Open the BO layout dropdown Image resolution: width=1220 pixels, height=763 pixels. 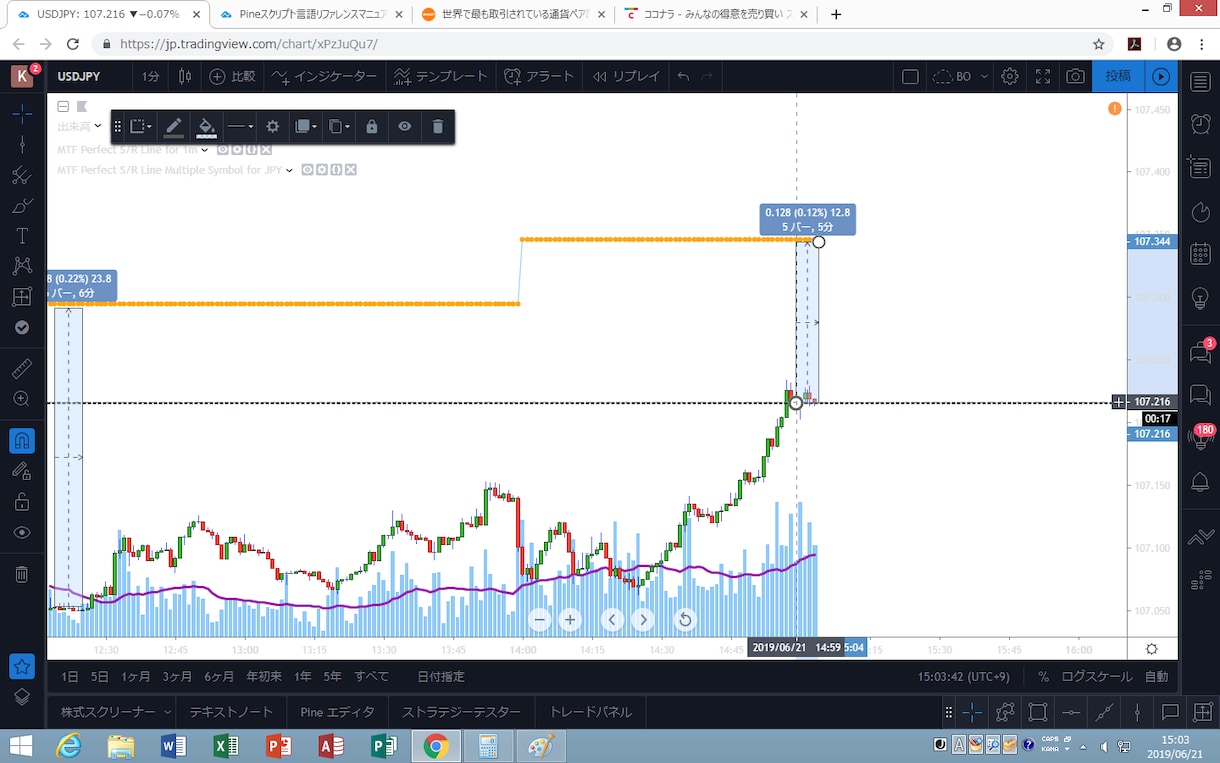(x=961, y=76)
